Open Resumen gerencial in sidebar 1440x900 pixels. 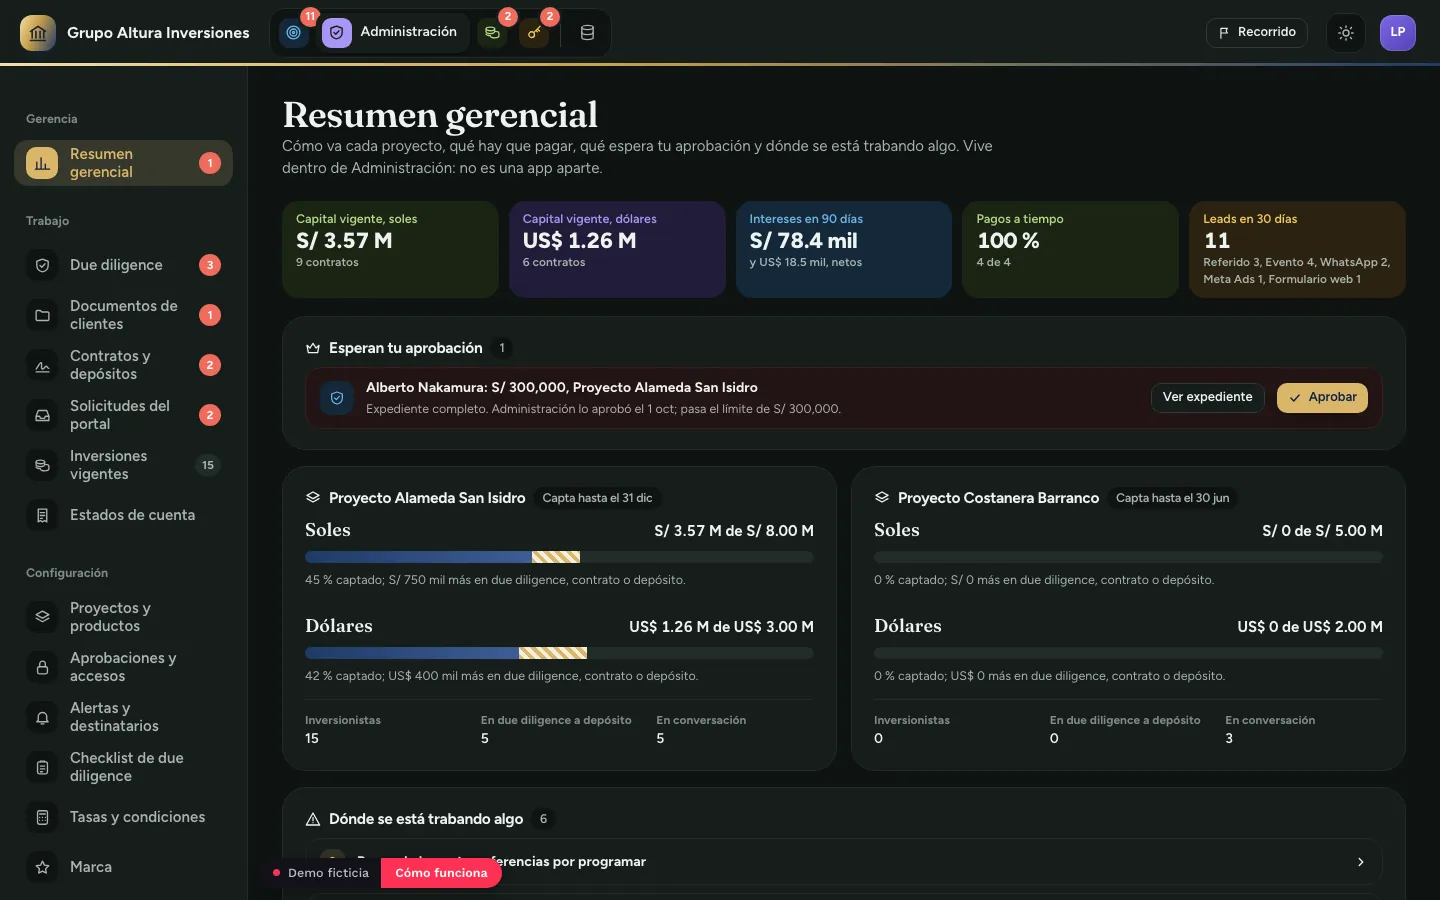click(123, 163)
